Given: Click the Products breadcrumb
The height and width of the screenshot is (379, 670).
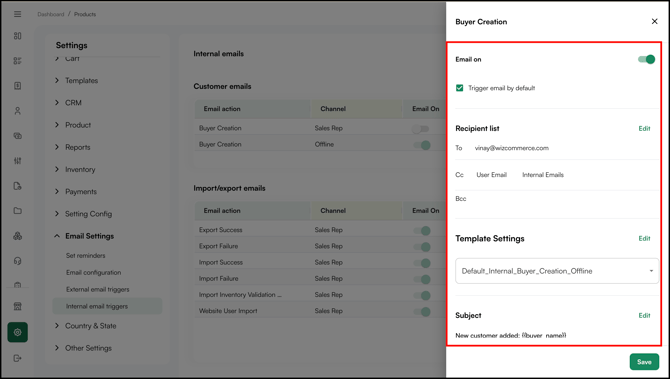Looking at the screenshot, I should pyautogui.click(x=85, y=14).
